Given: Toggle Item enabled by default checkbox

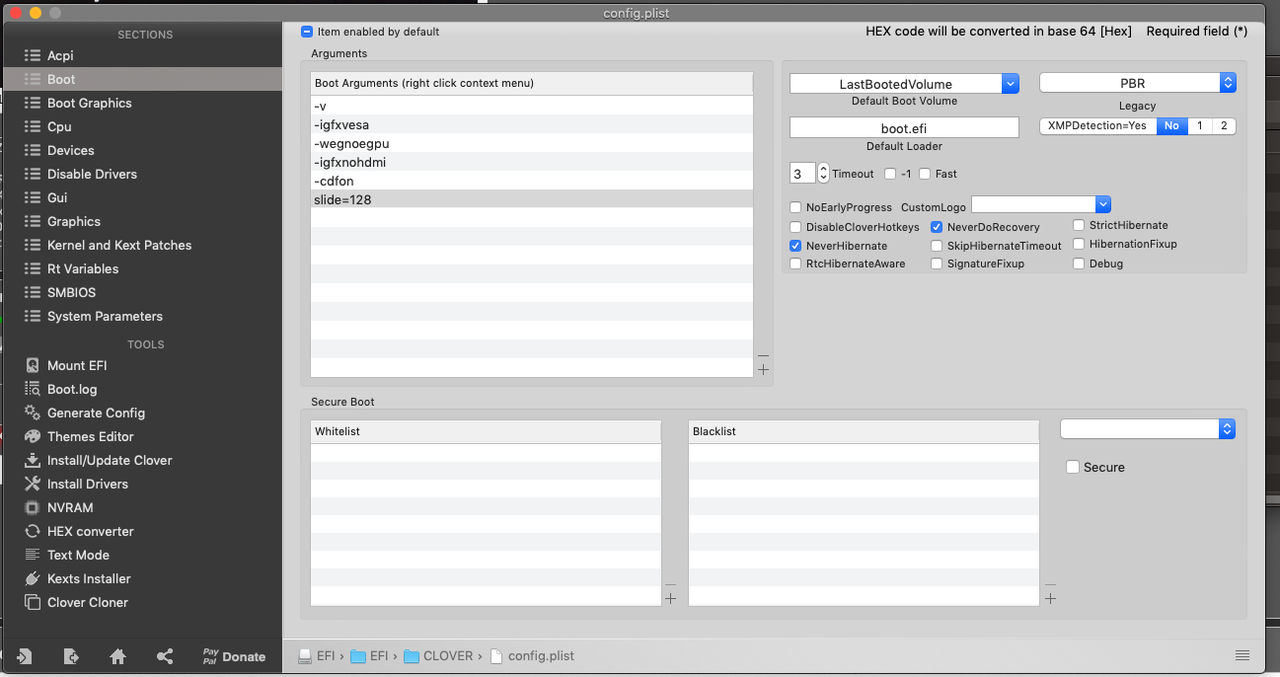Looking at the screenshot, I should pos(307,32).
